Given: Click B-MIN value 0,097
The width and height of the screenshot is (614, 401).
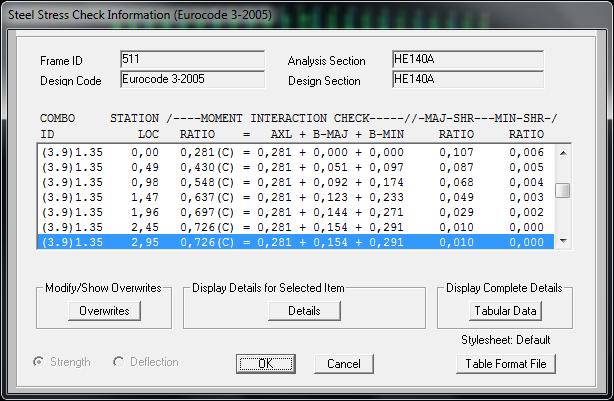Looking at the screenshot, I should coord(386,167).
